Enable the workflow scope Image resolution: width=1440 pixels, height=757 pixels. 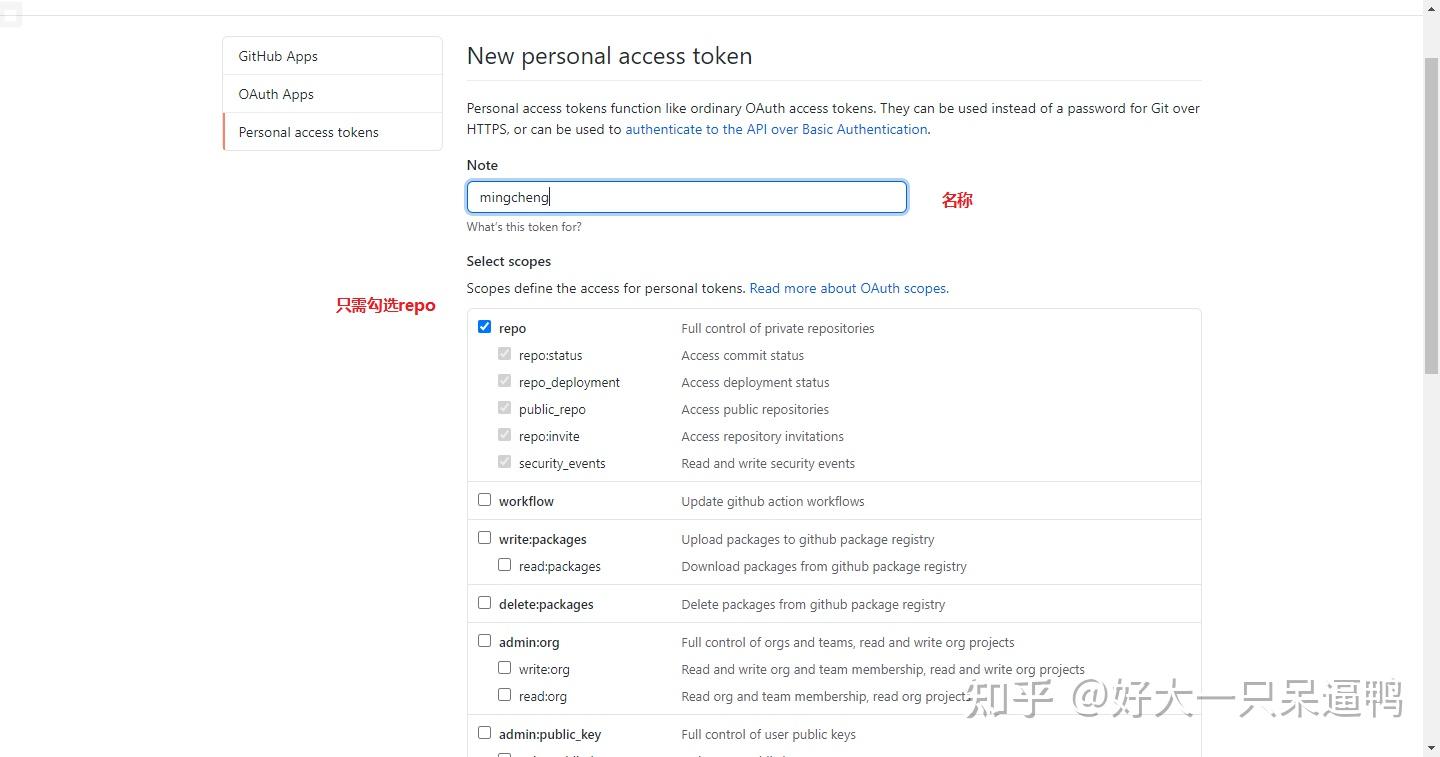pos(484,499)
